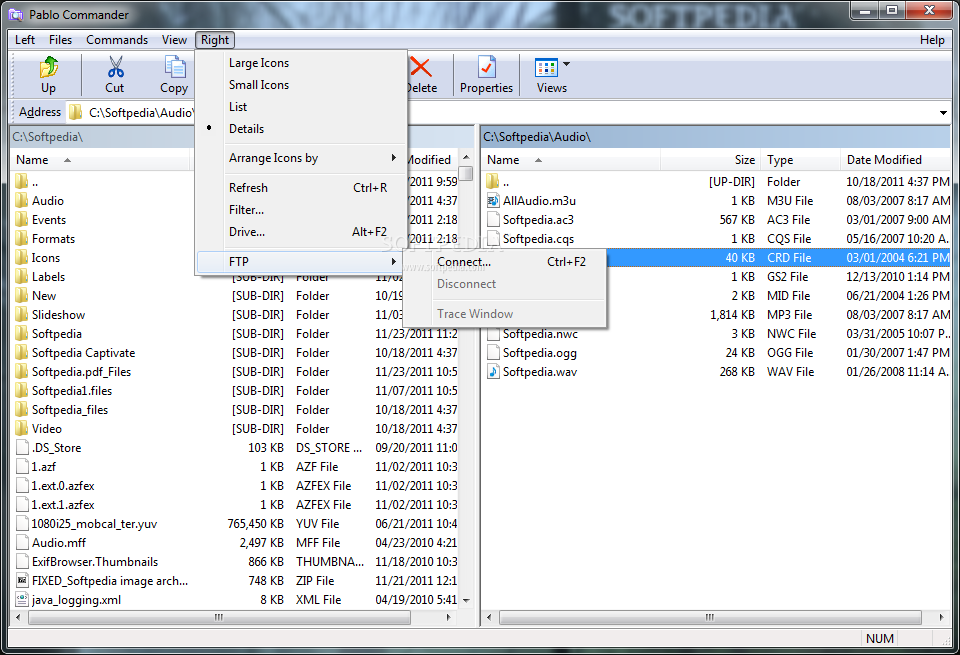
Task: Open the Address bar dropdown arrow
Action: (x=943, y=113)
